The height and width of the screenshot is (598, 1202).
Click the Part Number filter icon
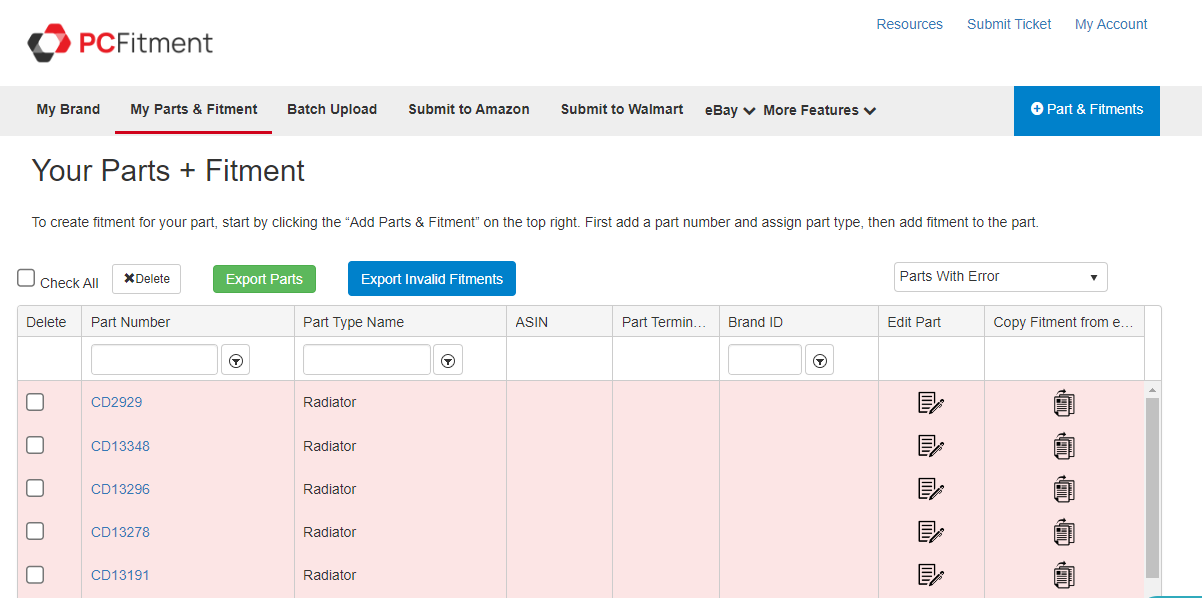click(x=236, y=361)
